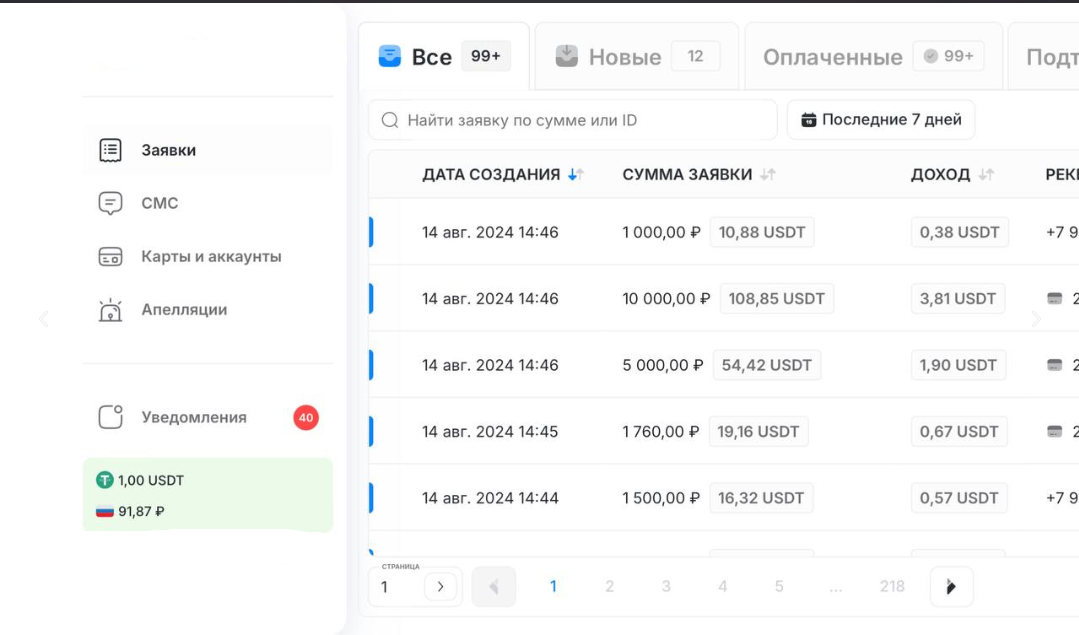Click the Заявки list icon
The width and height of the screenshot is (1079, 635).
(x=110, y=150)
